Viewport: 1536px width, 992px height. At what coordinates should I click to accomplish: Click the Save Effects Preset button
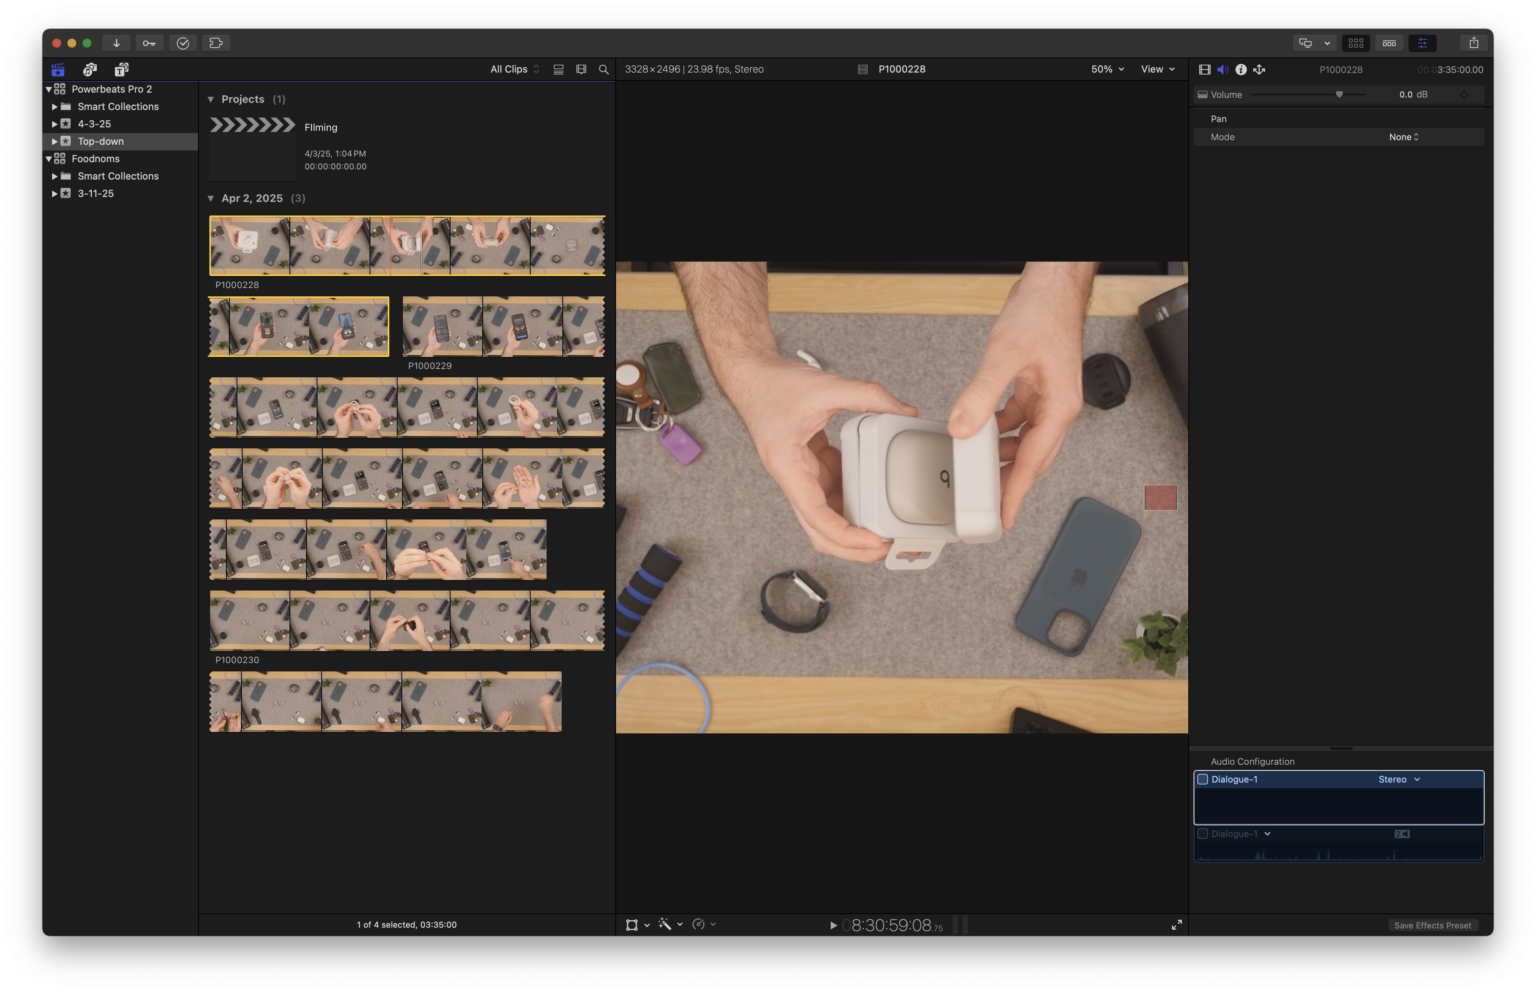(x=1432, y=925)
